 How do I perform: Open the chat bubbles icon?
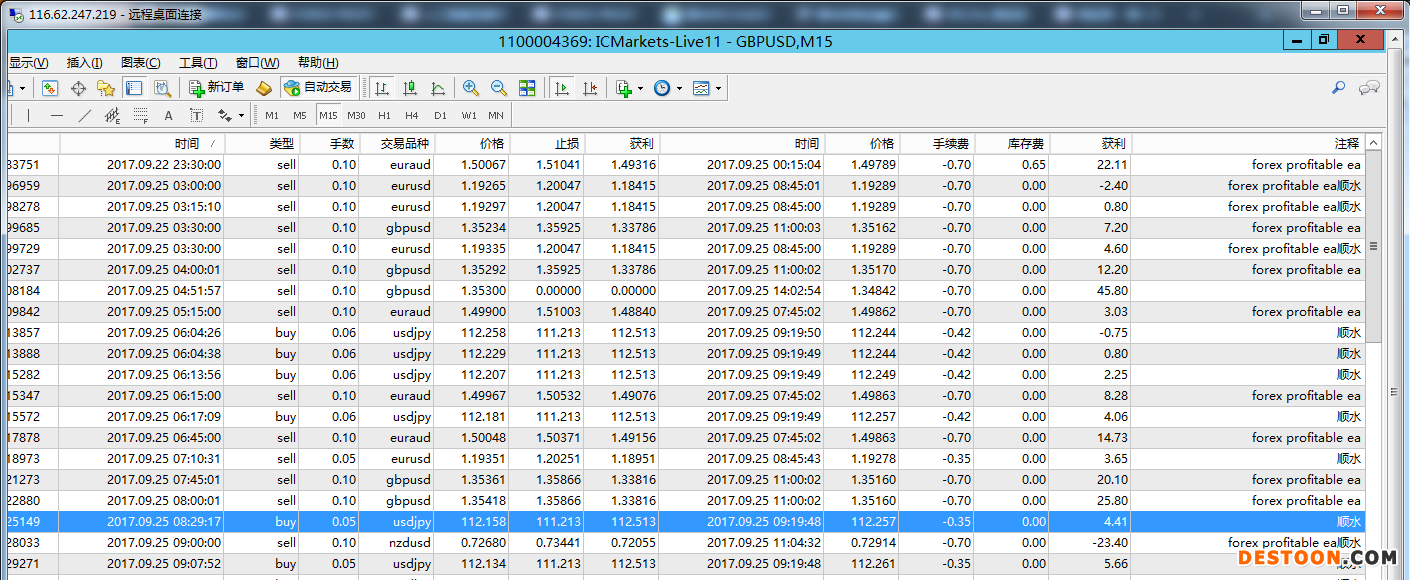1369,88
